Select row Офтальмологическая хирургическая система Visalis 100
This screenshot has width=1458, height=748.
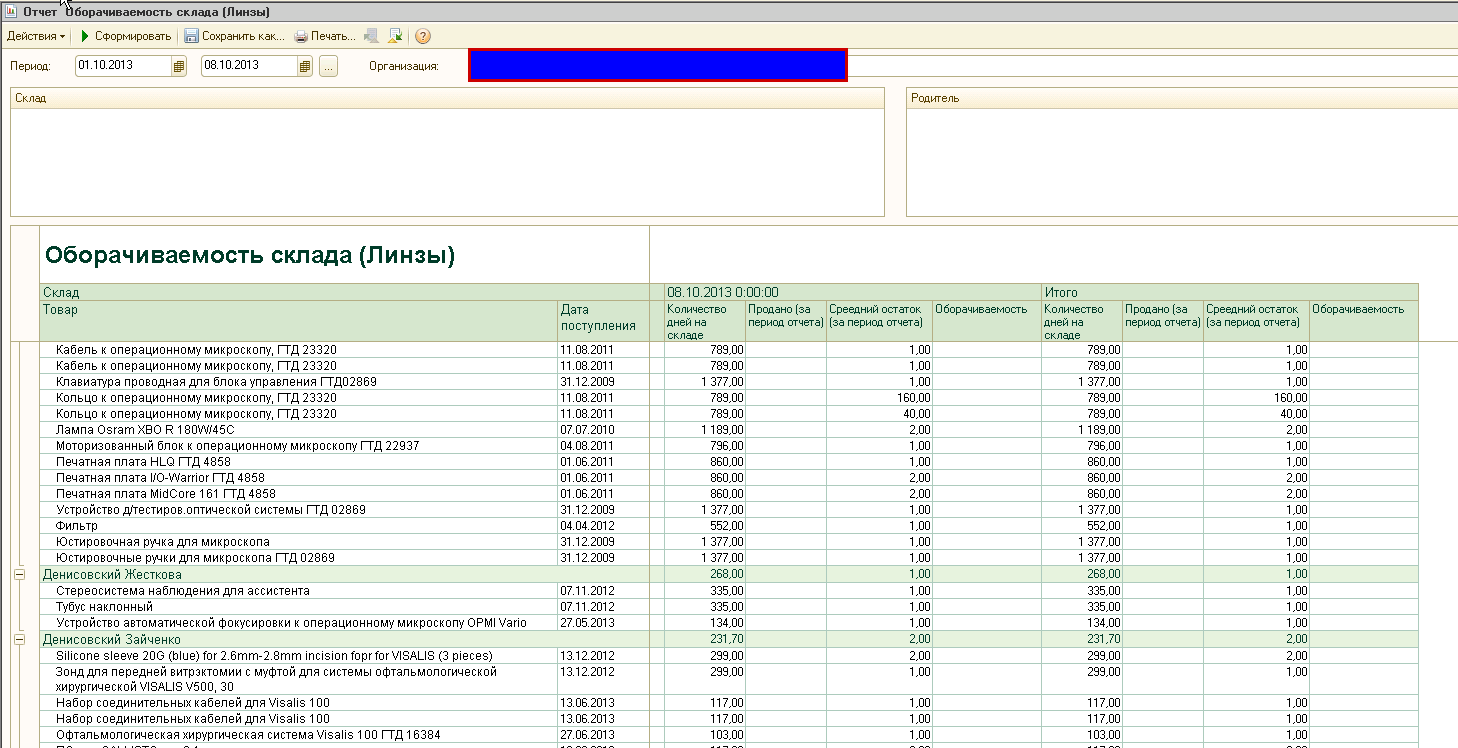tap(729, 735)
